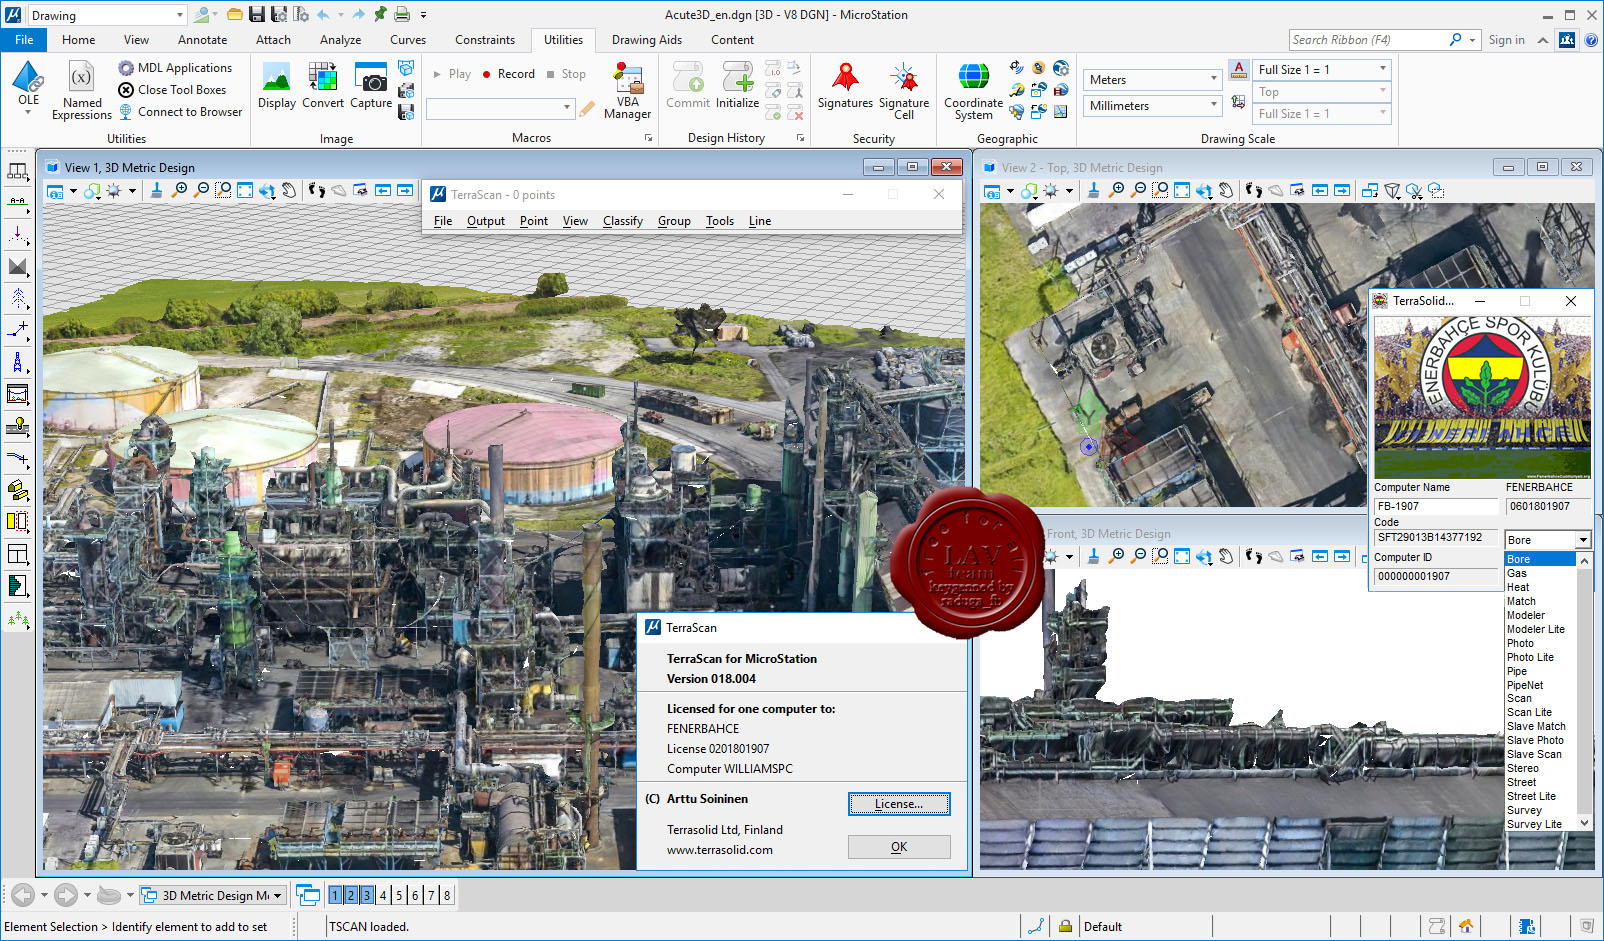Switch to the Analyze ribbon tab
The height and width of the screenshot is (941, 1604).
pos(340,40)
